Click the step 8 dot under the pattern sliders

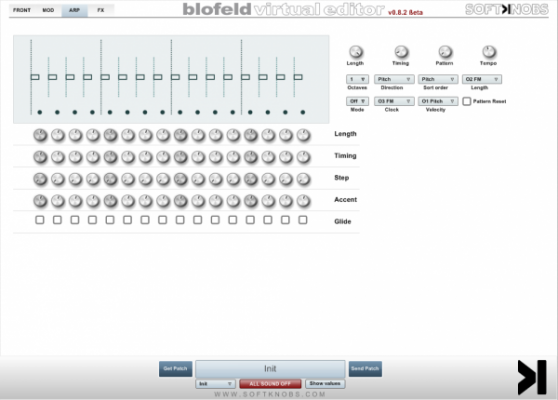click(x=163, y=112)
